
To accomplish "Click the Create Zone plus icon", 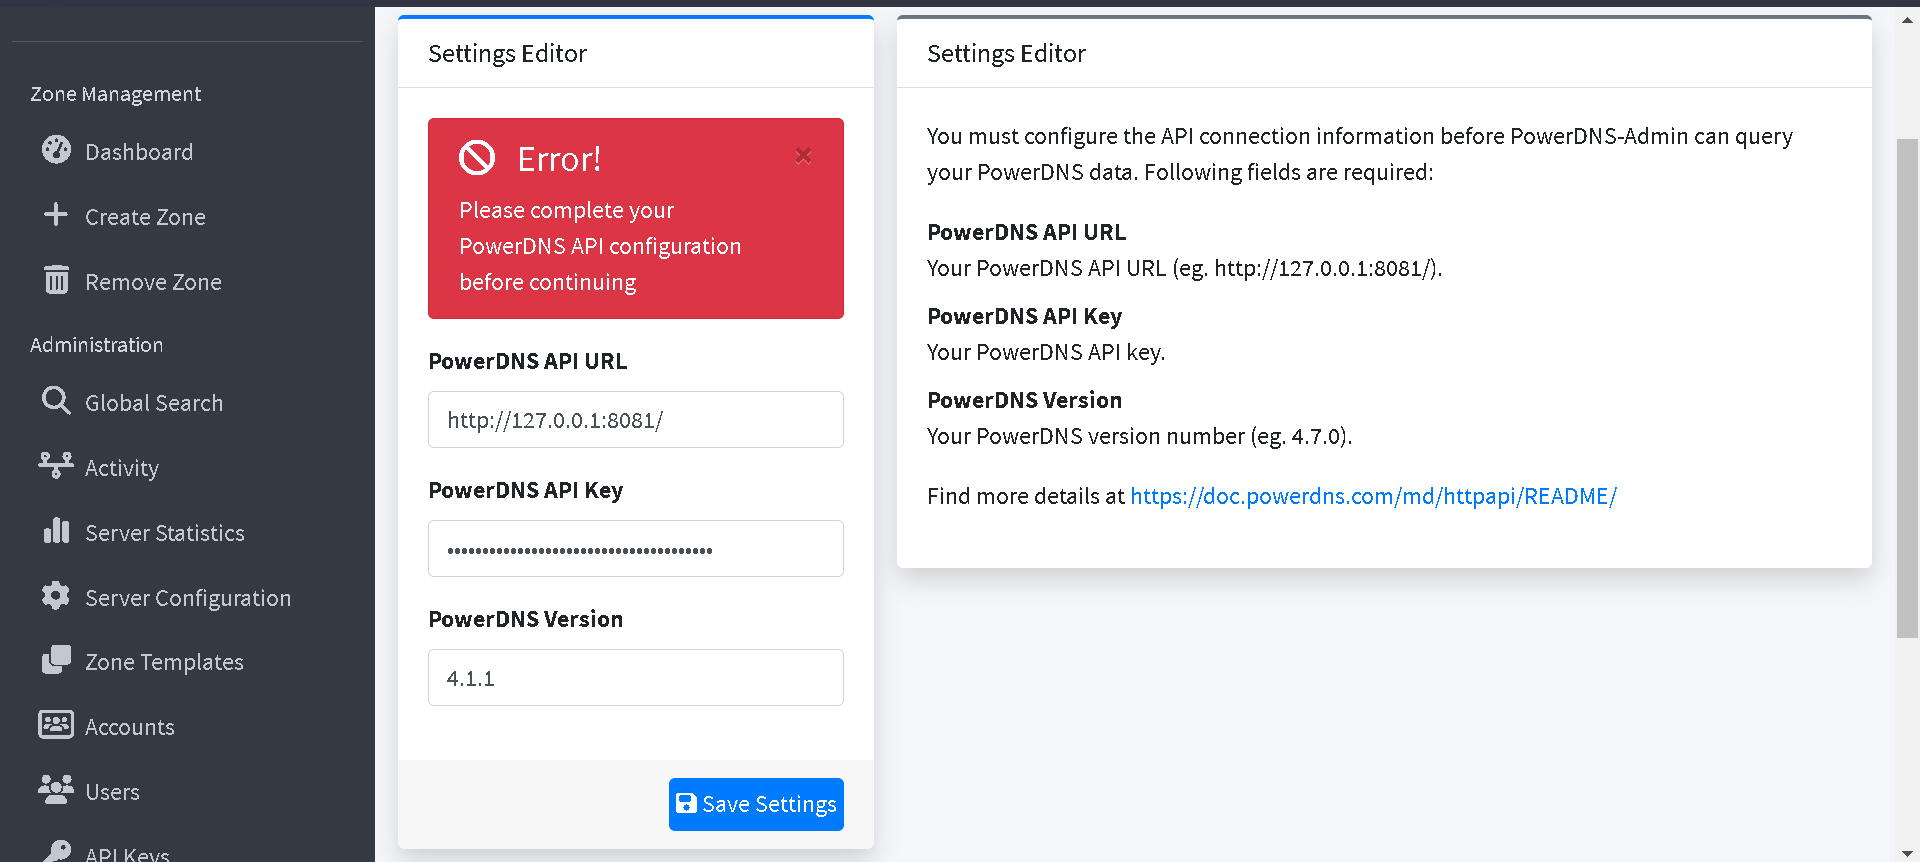I will [x=56, y=215].
